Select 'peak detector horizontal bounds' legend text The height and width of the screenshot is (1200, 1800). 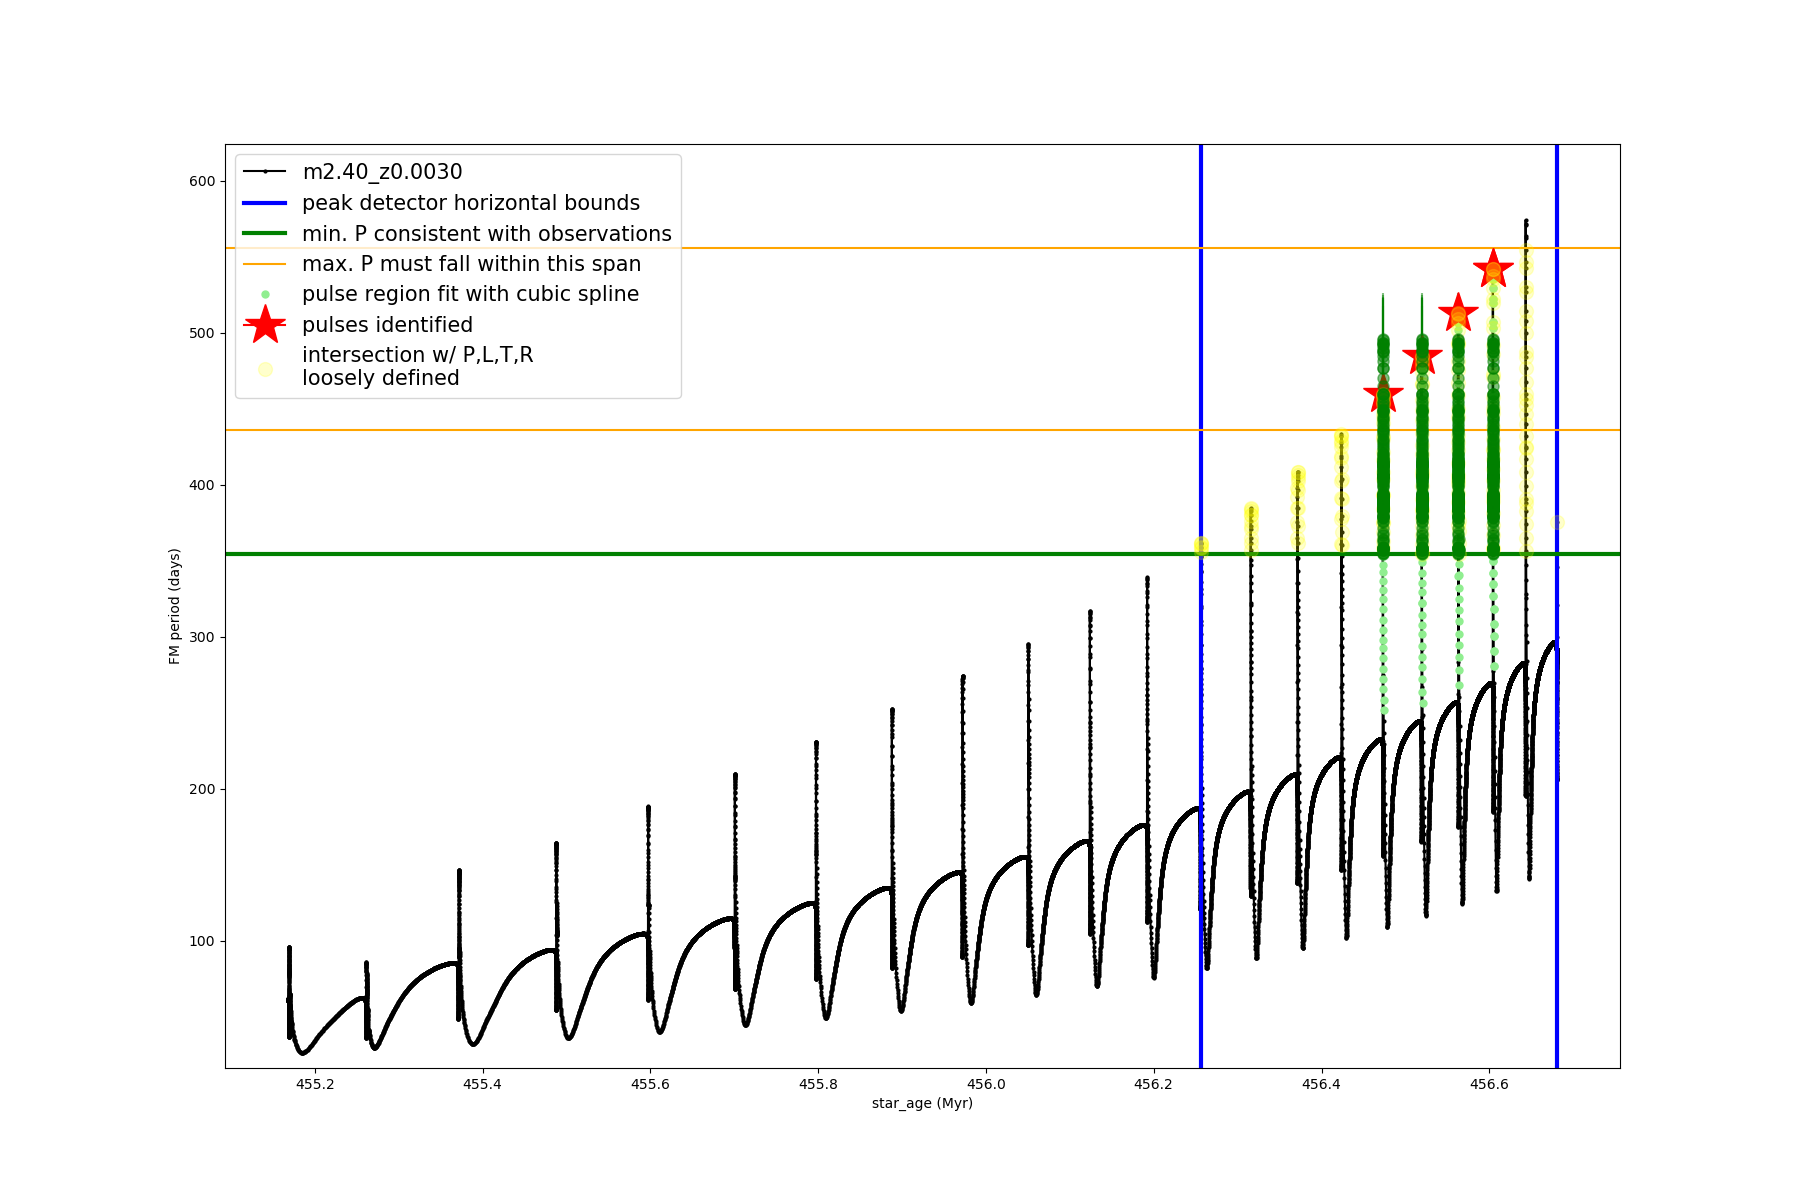[470, 203]
